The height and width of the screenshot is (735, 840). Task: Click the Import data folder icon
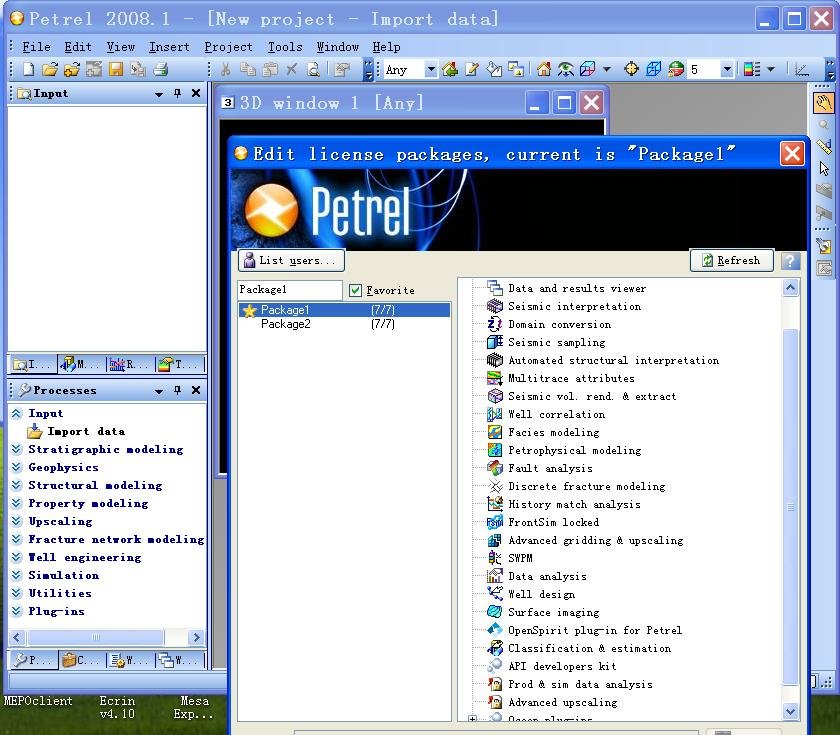(x=35, y=431)
